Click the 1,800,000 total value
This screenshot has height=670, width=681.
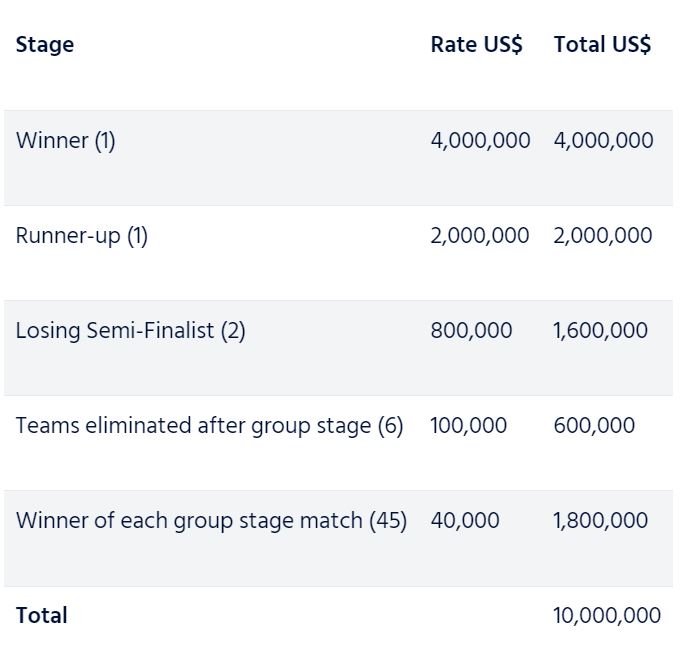point(600,521)
